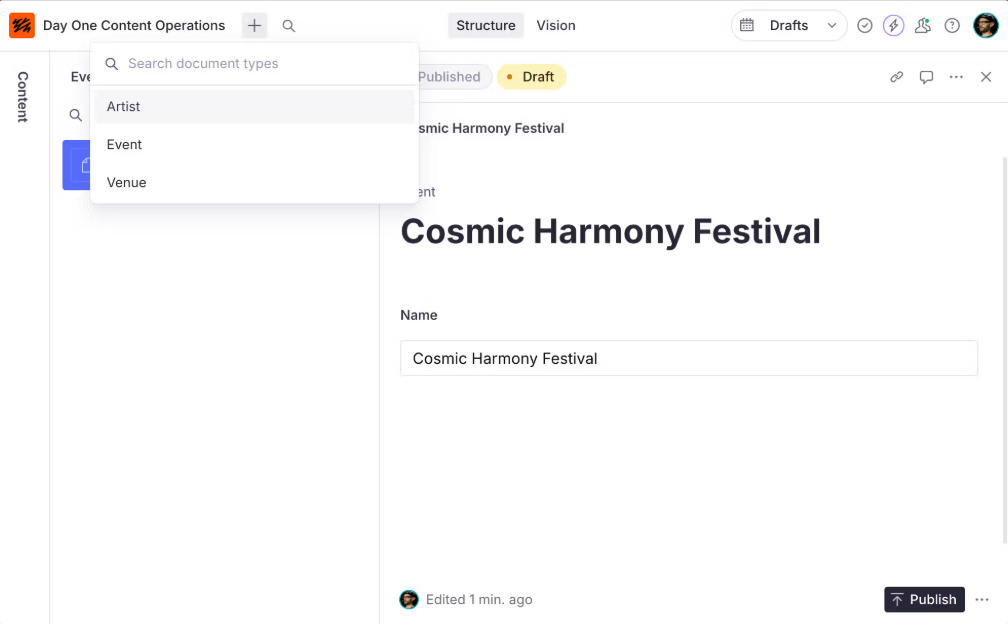
Task: Click the orange Sanity workspace logo
Action: (22, 26)
